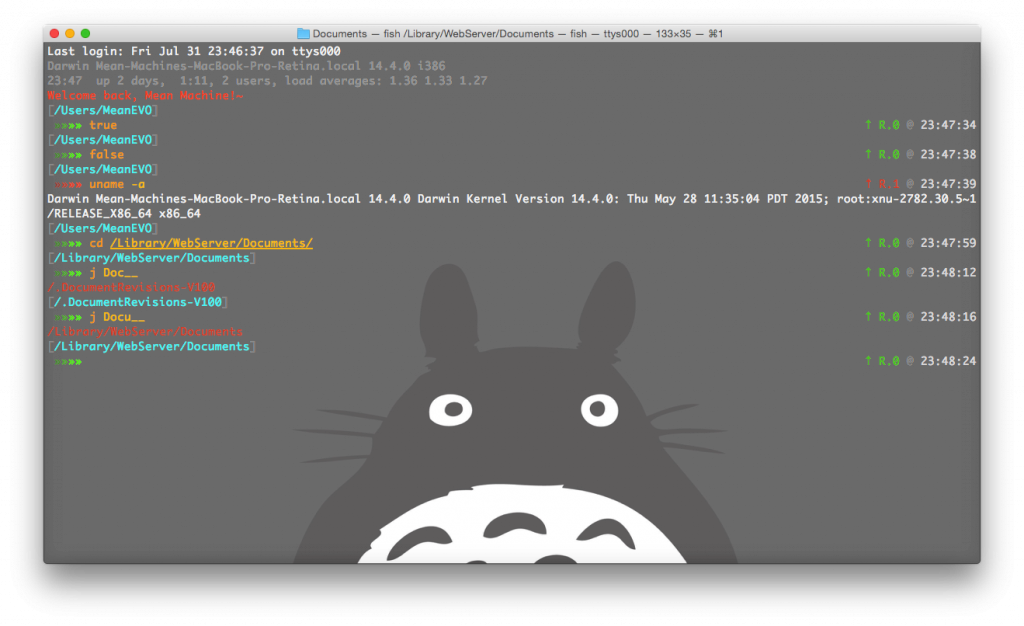This screenshot has height=626, width=1024.
Task: Click the green arrow status at 23:48:24
Action: coord(868,361)
